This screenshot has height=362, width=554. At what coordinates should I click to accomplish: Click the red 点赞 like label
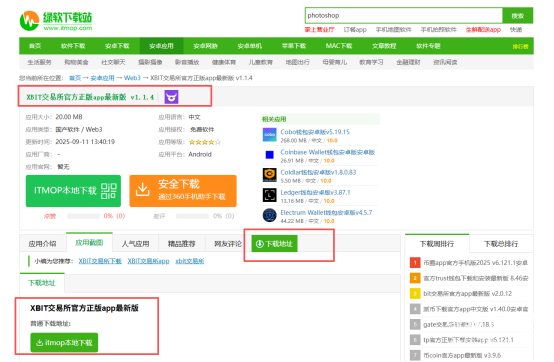click(x=50, y=216)
